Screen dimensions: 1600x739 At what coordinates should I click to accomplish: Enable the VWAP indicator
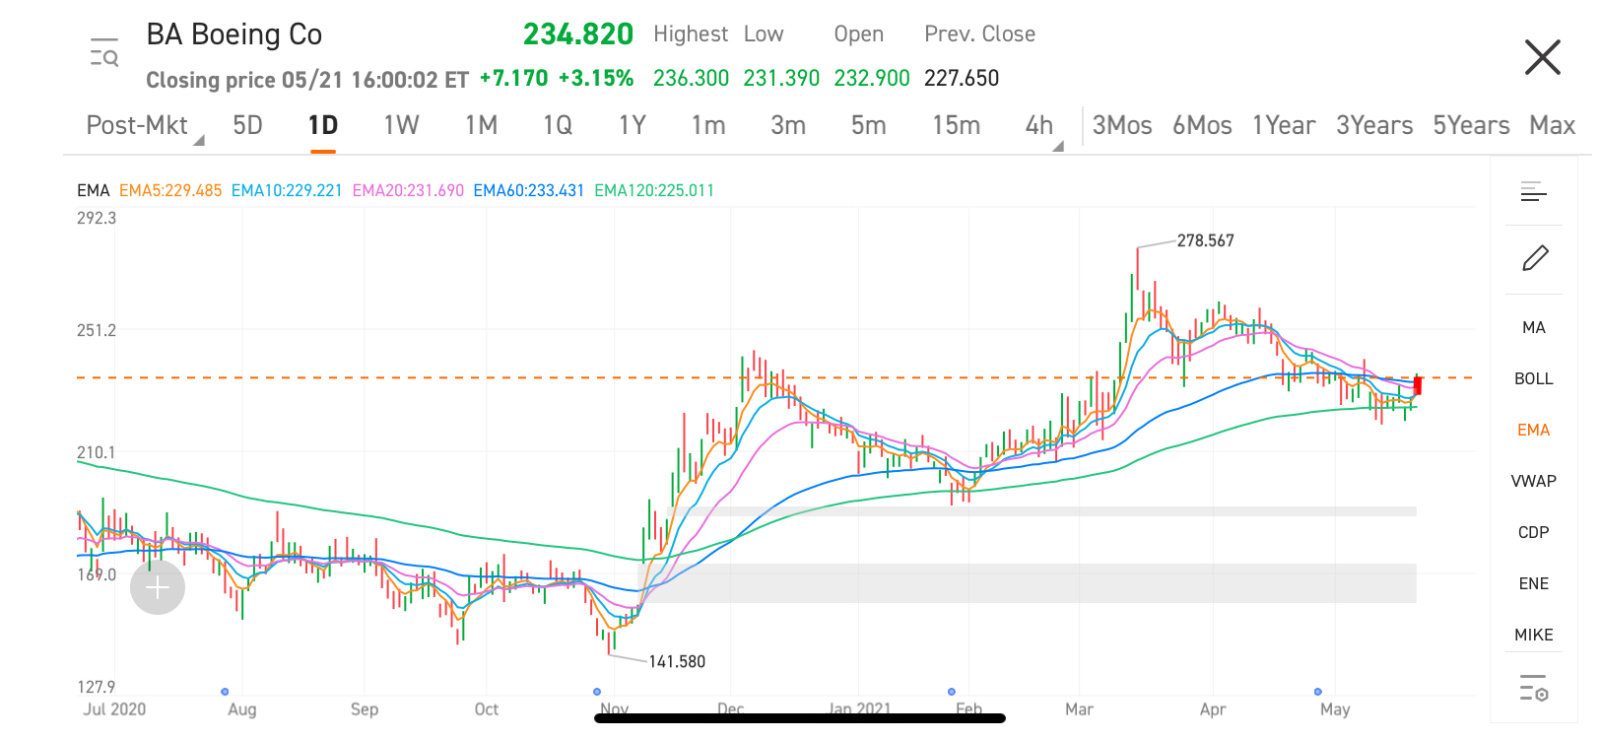[1533, 481]
